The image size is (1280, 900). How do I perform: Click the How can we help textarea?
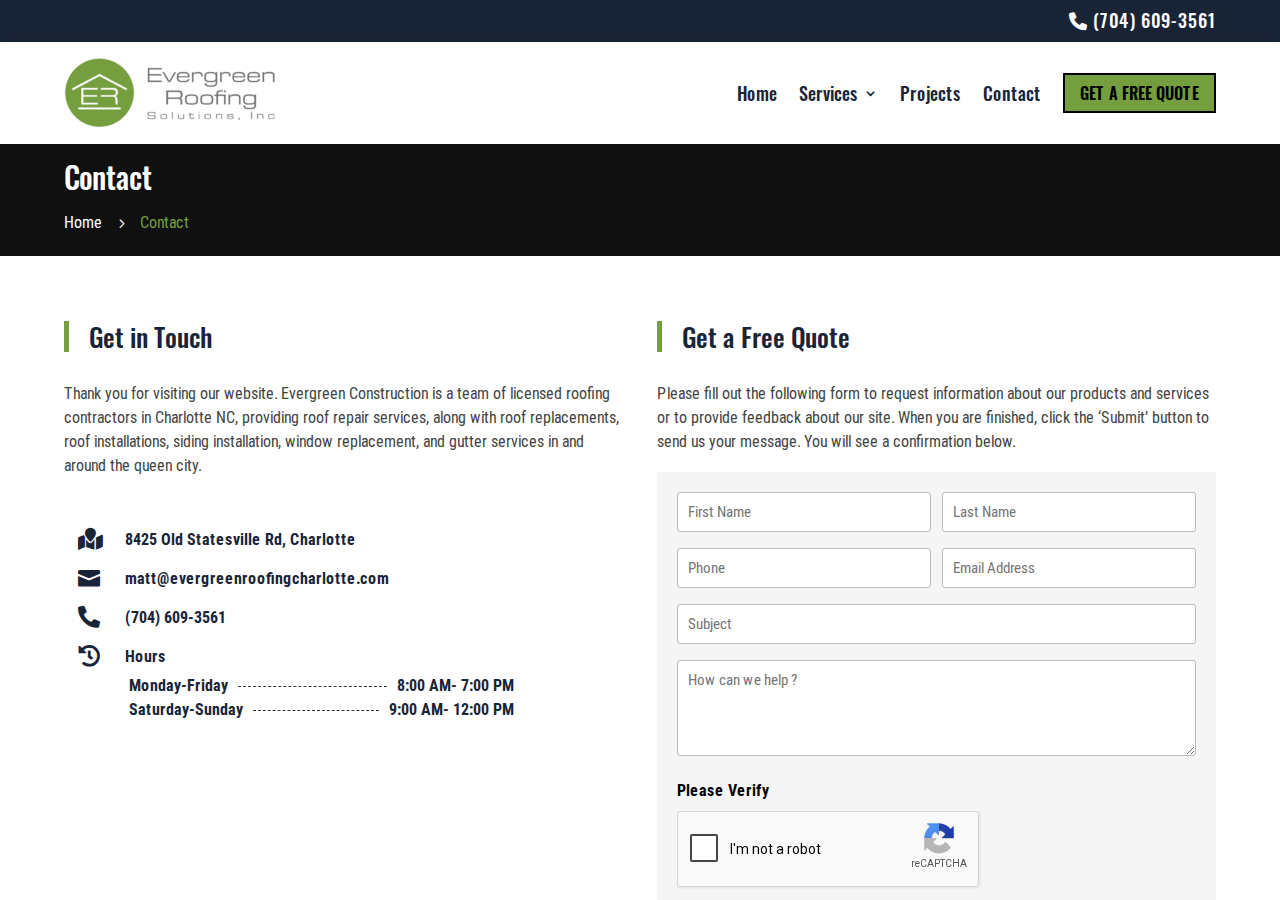[x=936, y=708]
